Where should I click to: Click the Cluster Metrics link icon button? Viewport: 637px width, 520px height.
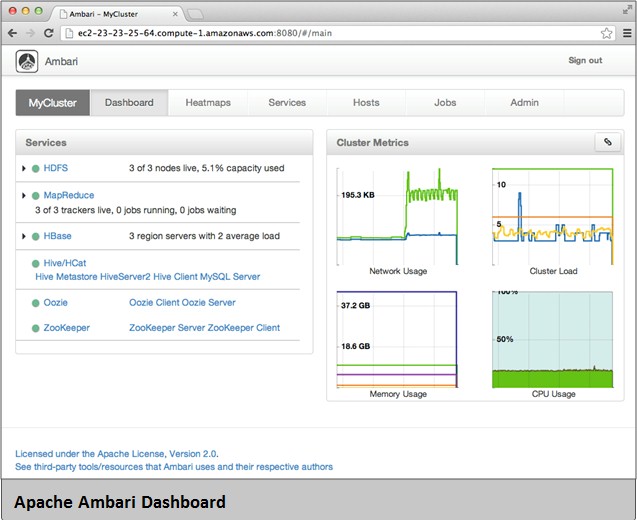(607, 142)
